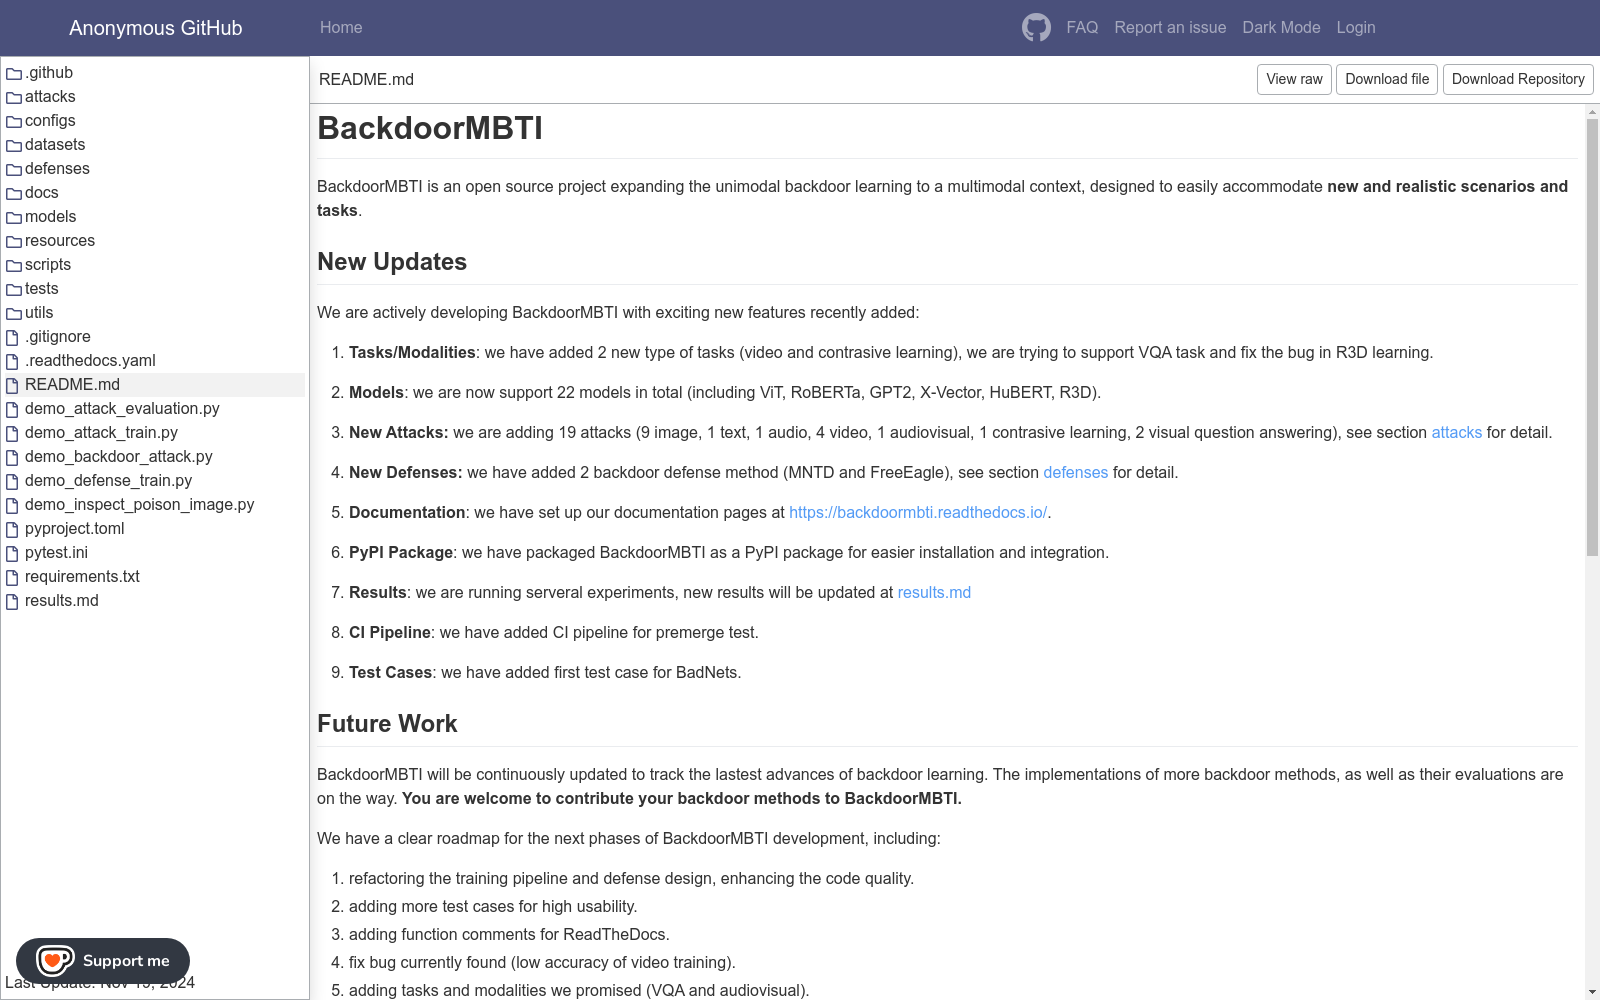Screen dimensions: 1600x1000
Task: Click the demo_inspect_poison_image.py file icon
Action: coord(13,505)
